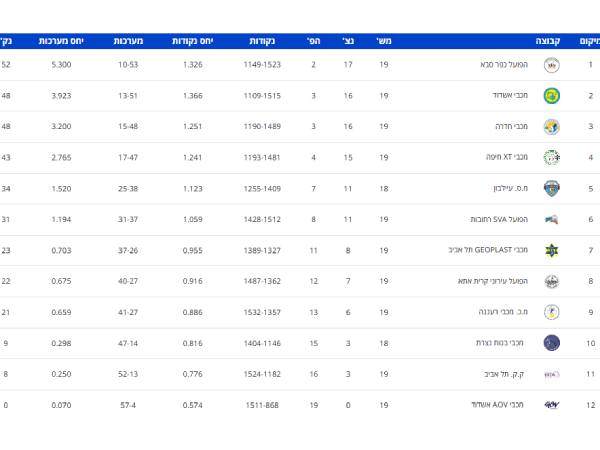The height and width of the screenshot is (450, 600).
Task: Click the מערכות column header
Action: pos(128,41)
